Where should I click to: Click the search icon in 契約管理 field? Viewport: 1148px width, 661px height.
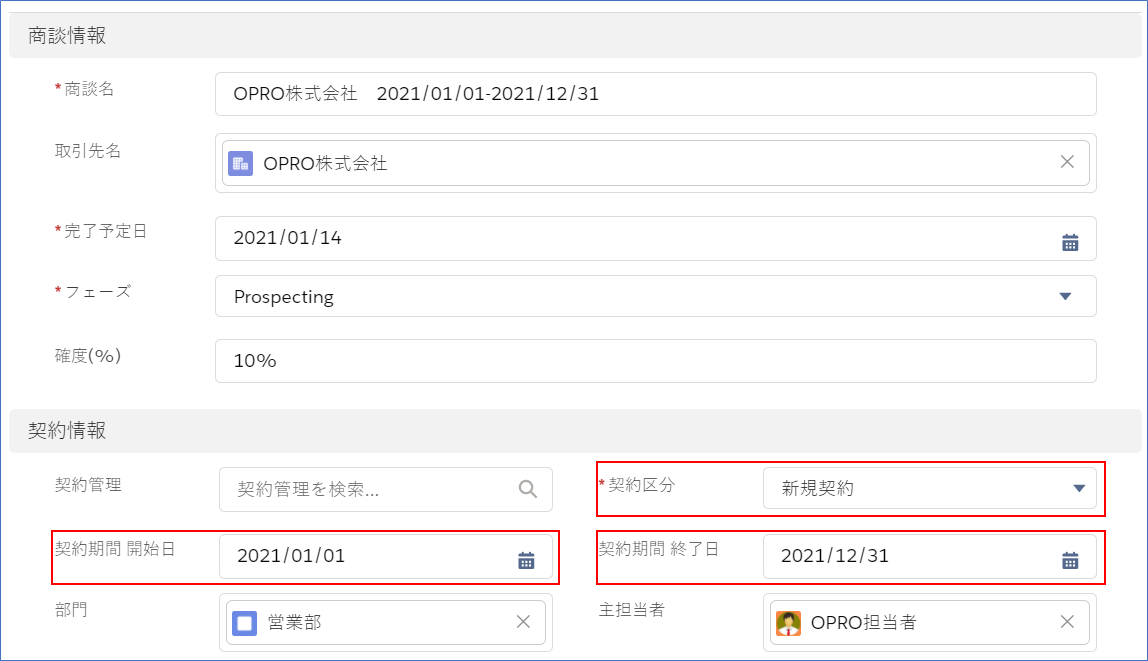528,489
